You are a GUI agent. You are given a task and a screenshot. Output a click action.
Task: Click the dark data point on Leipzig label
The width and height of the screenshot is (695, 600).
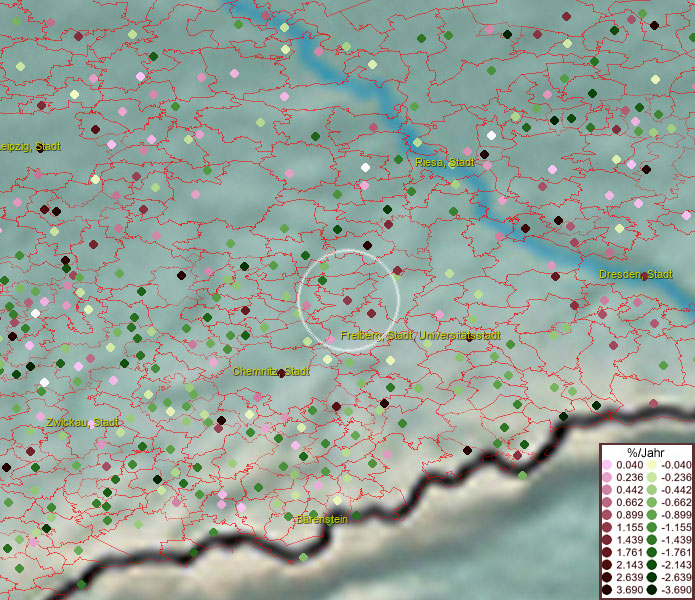40,148
